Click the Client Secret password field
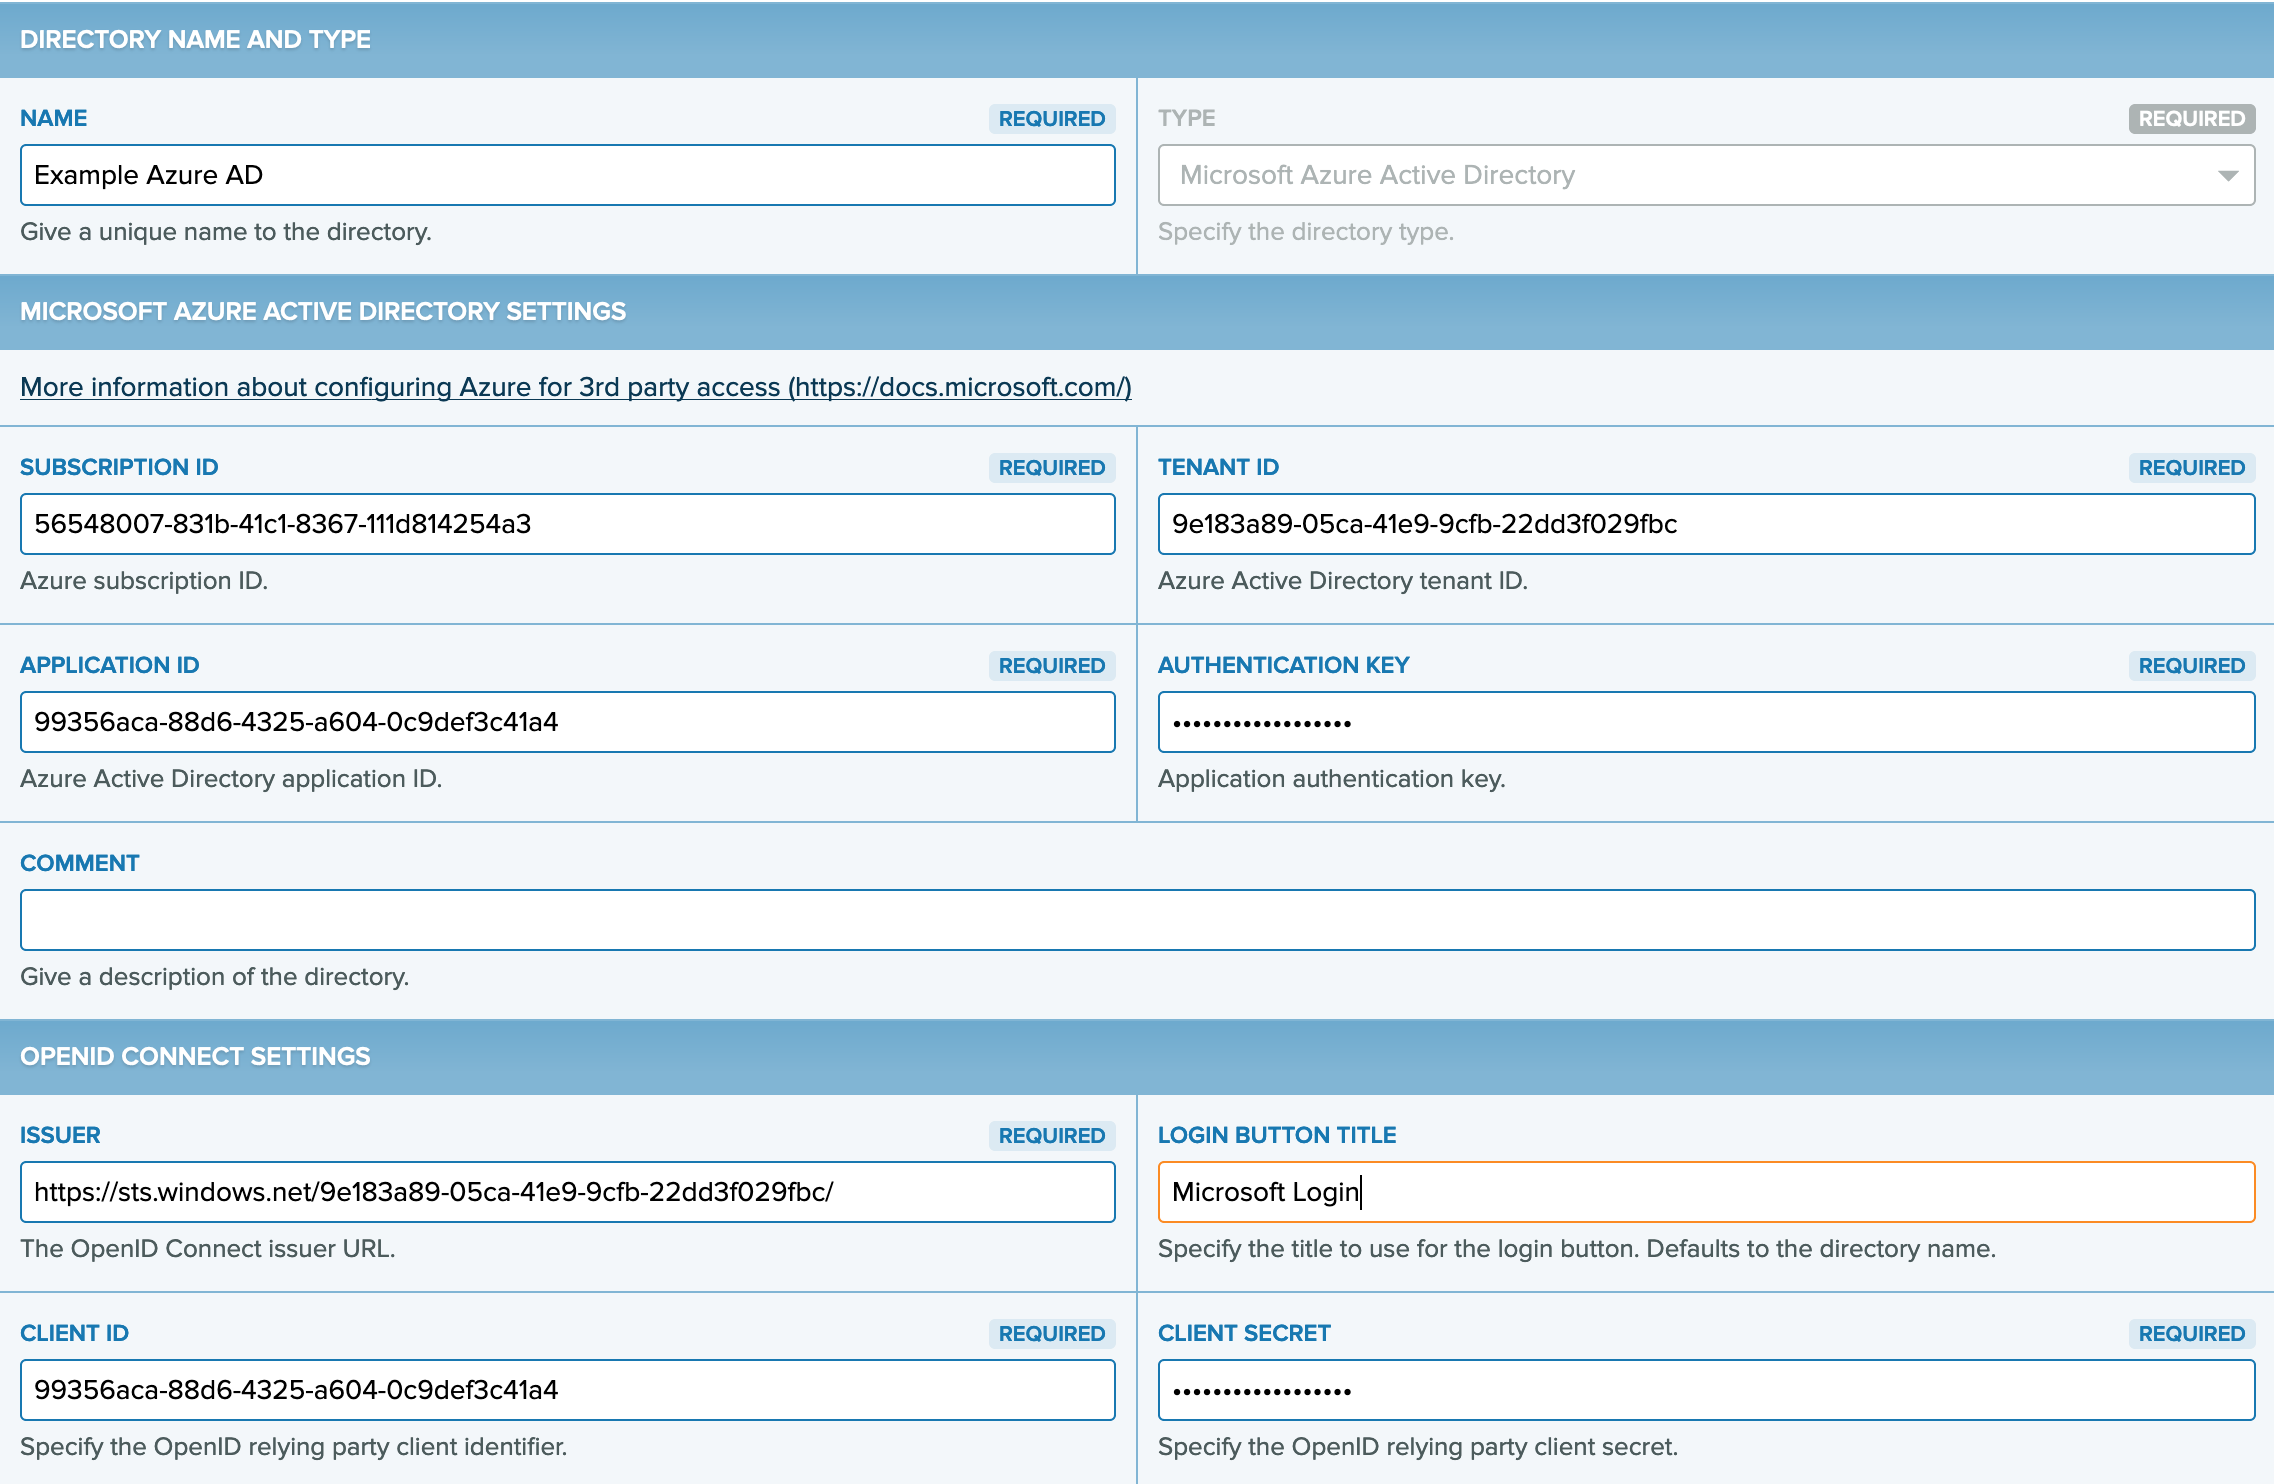Screen dimensions: 2274x1484 click(1705, 1390)
